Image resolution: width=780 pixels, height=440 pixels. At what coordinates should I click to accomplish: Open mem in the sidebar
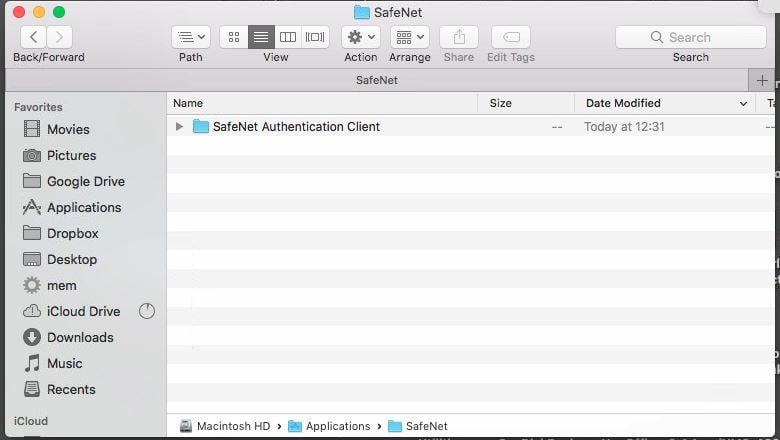(x=50, y=285)
